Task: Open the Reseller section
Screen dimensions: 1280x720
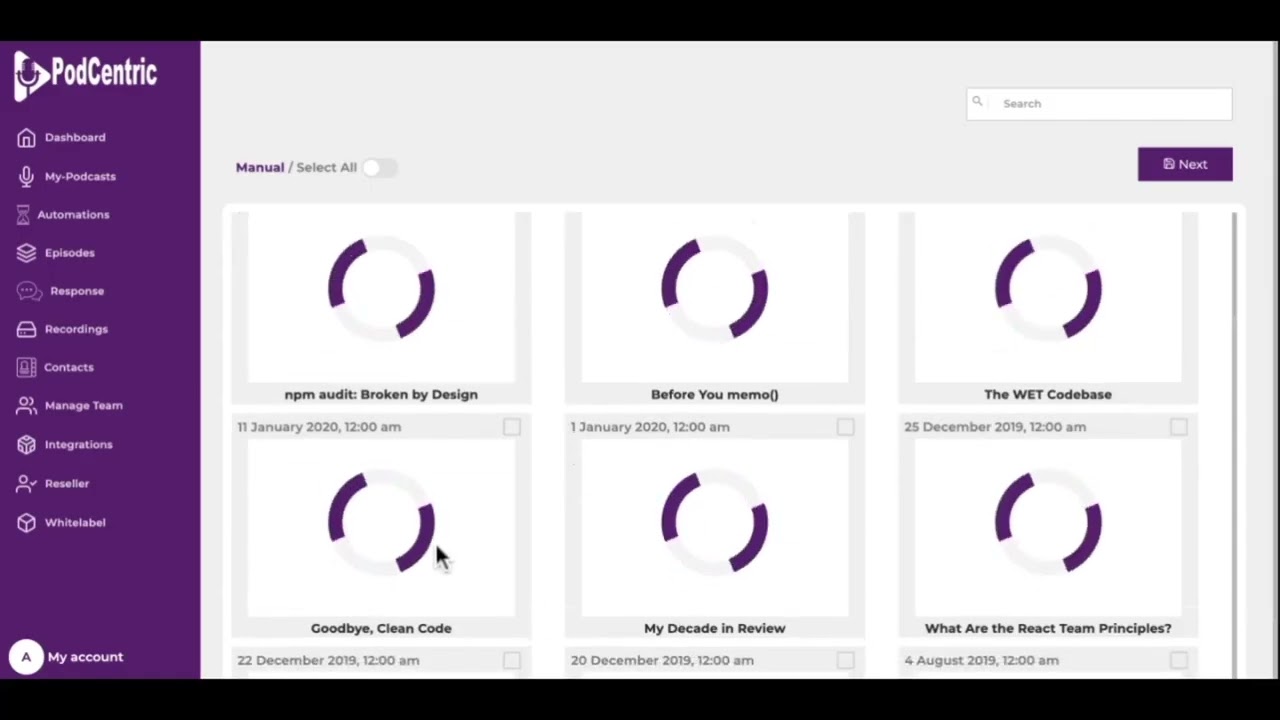Action: [67, 484]
